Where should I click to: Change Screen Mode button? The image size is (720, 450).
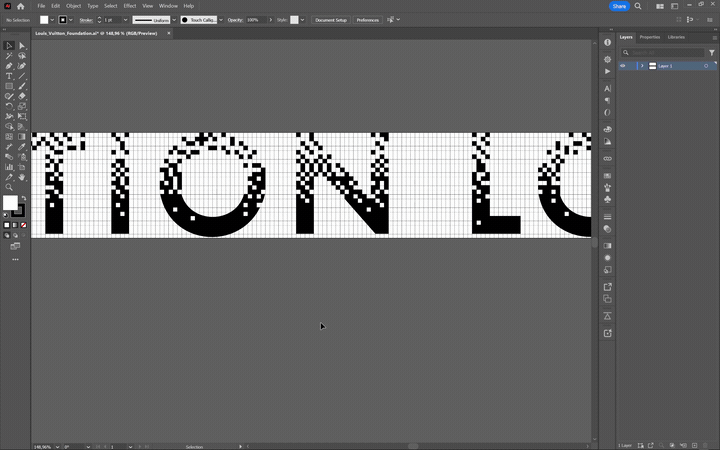pyautogui.click(x=15, y=247)
